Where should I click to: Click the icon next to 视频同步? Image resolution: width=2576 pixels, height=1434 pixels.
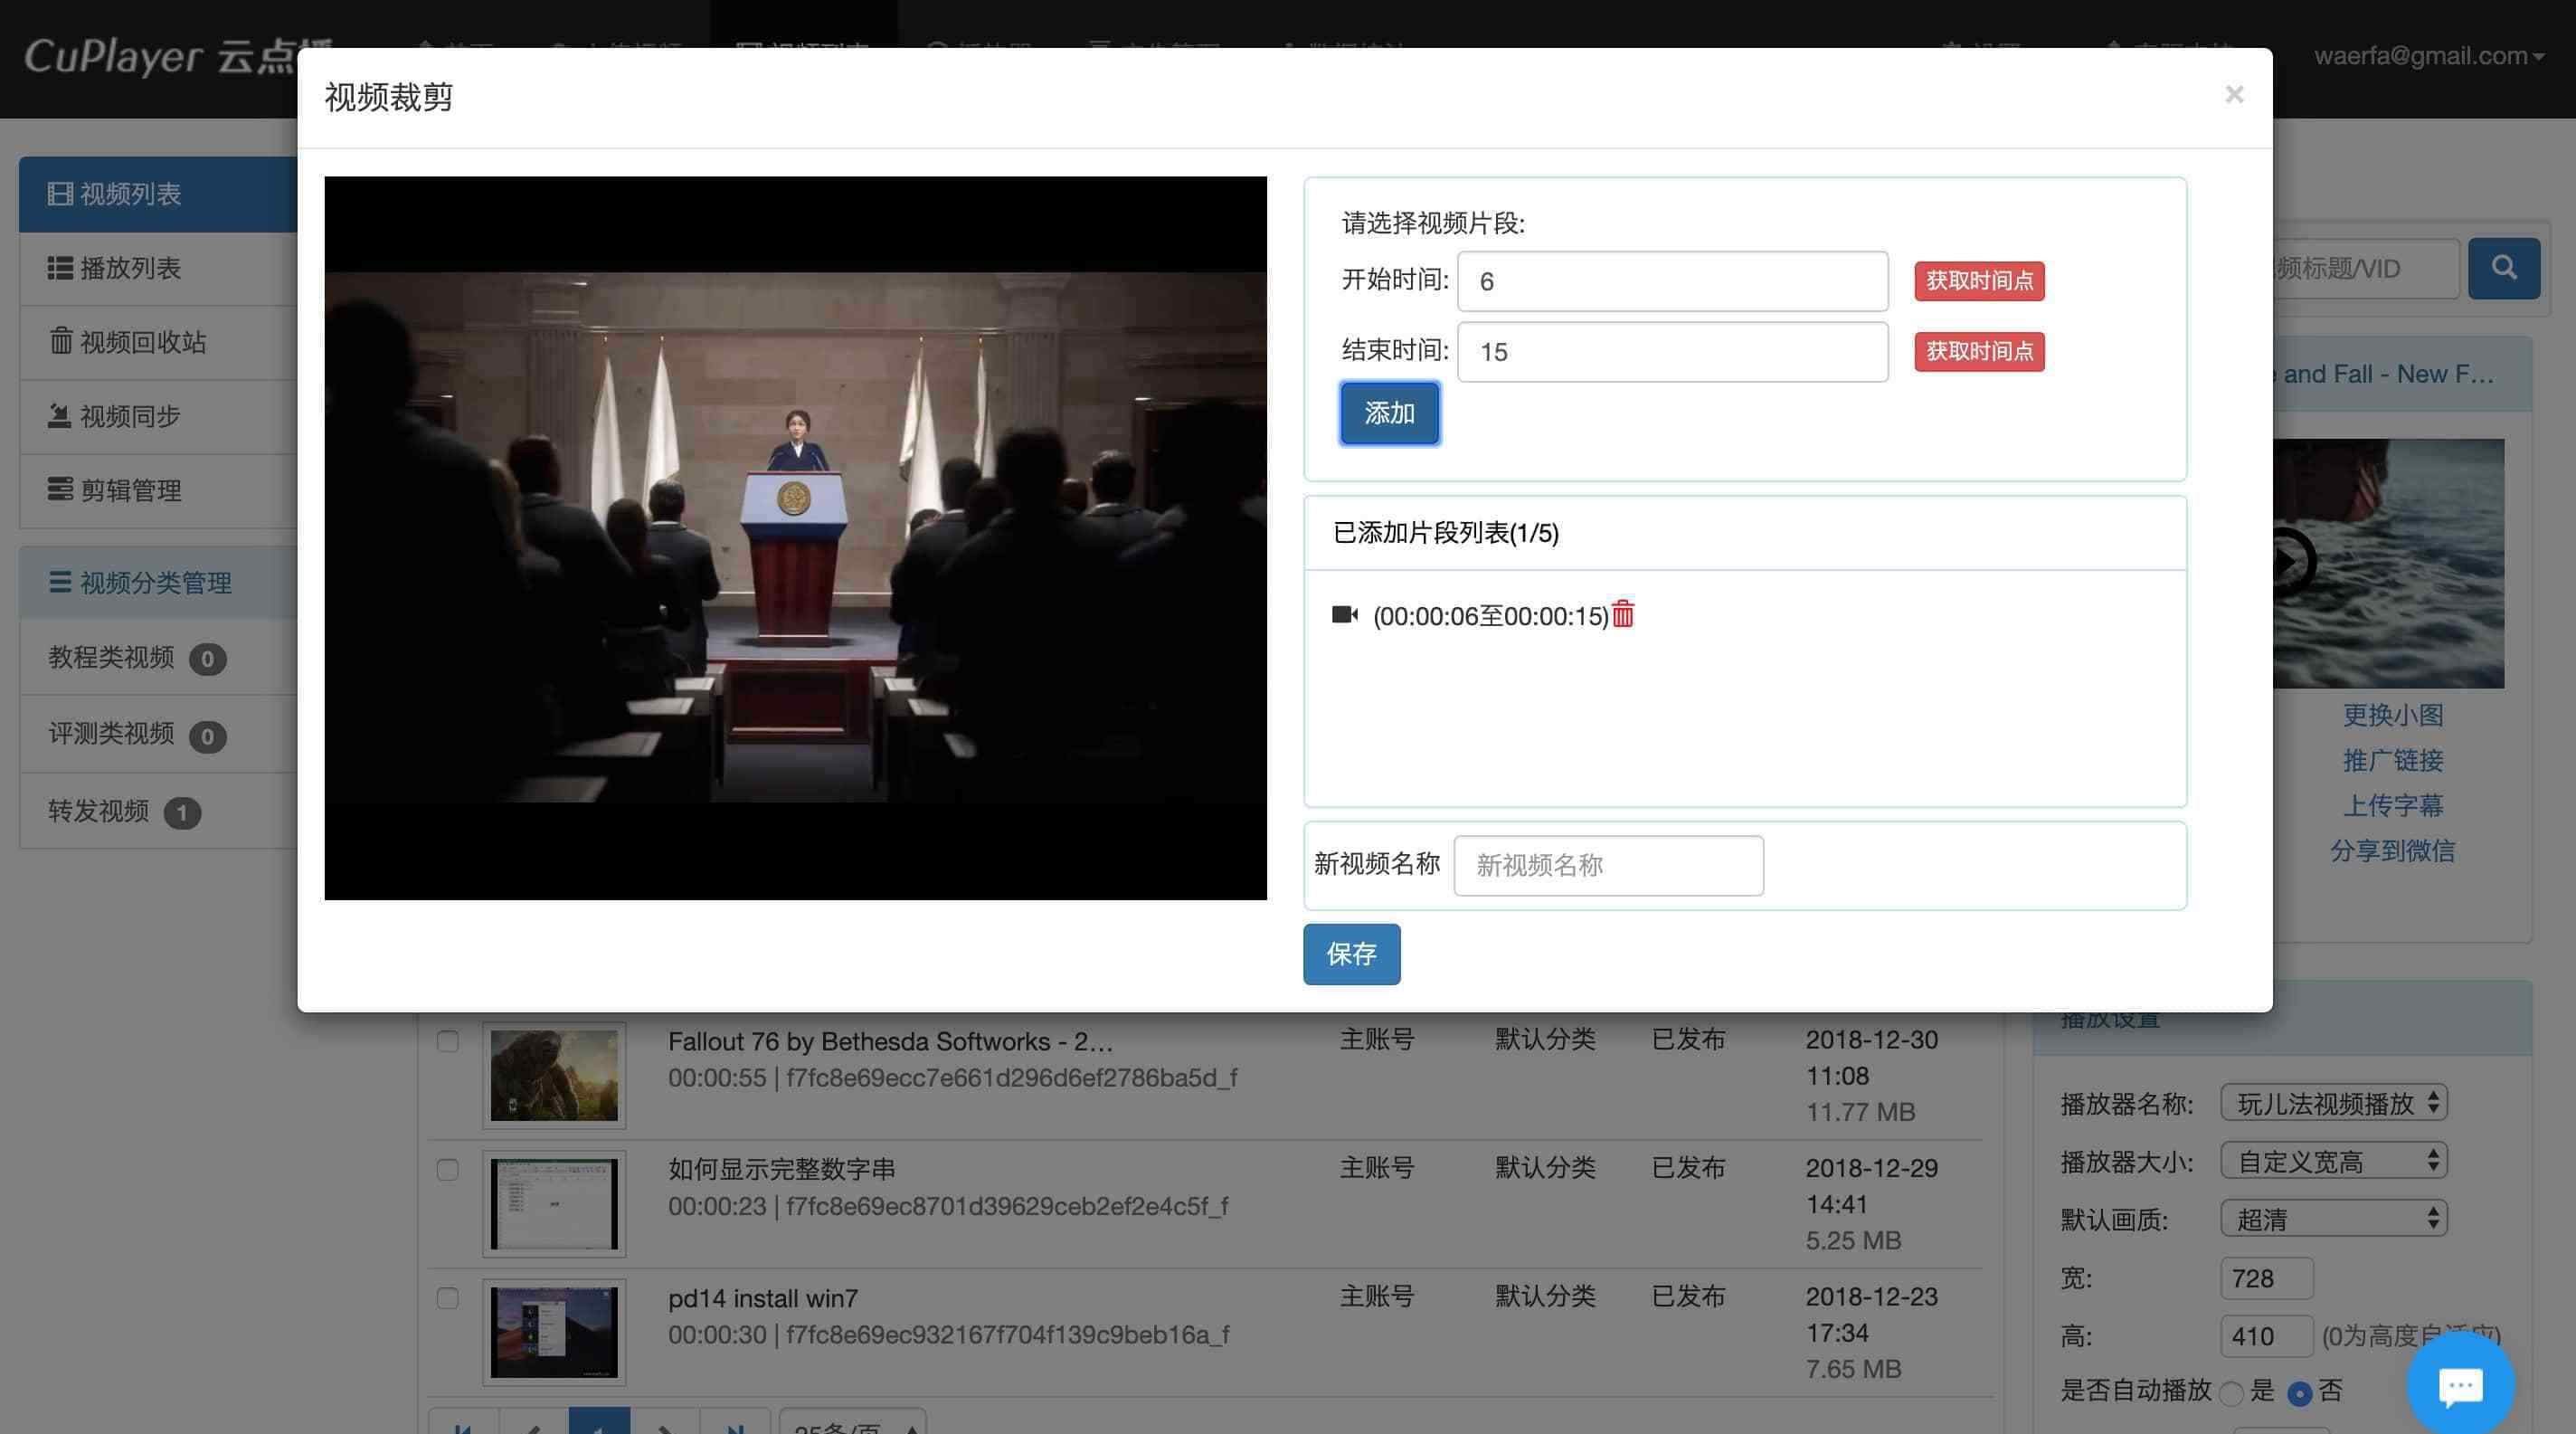coord(60,415)
